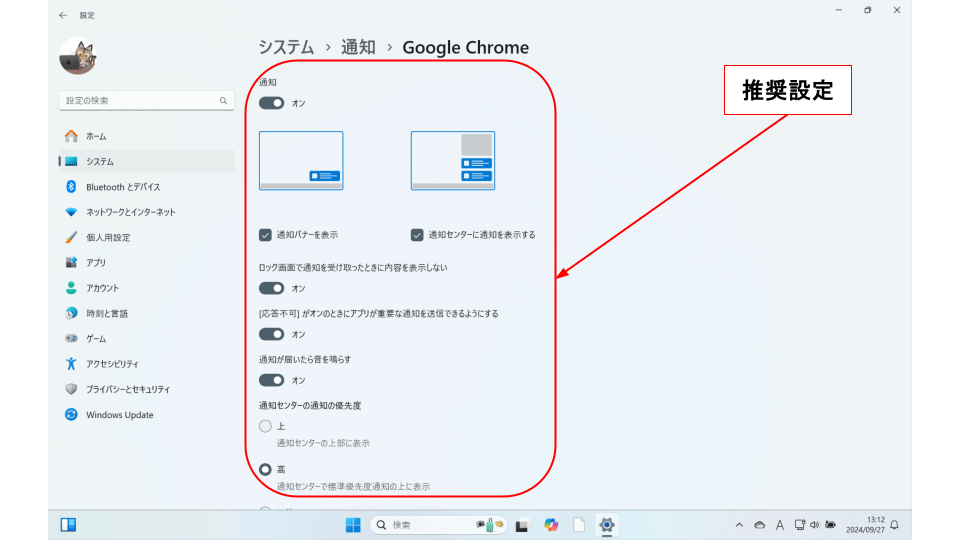This screenshot has width=960, height=540.
Task: Open ネットワークとインターネット settings
Action: click(130, 212)
